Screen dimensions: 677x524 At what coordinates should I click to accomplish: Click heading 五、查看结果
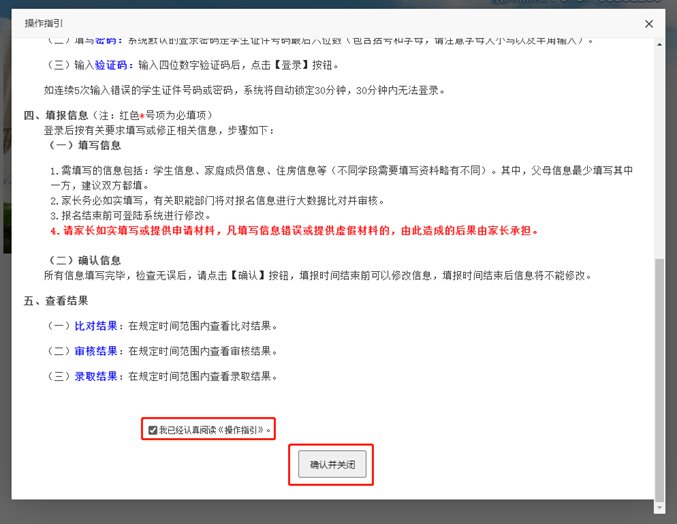pyautogui.click(x=56, y=300)
